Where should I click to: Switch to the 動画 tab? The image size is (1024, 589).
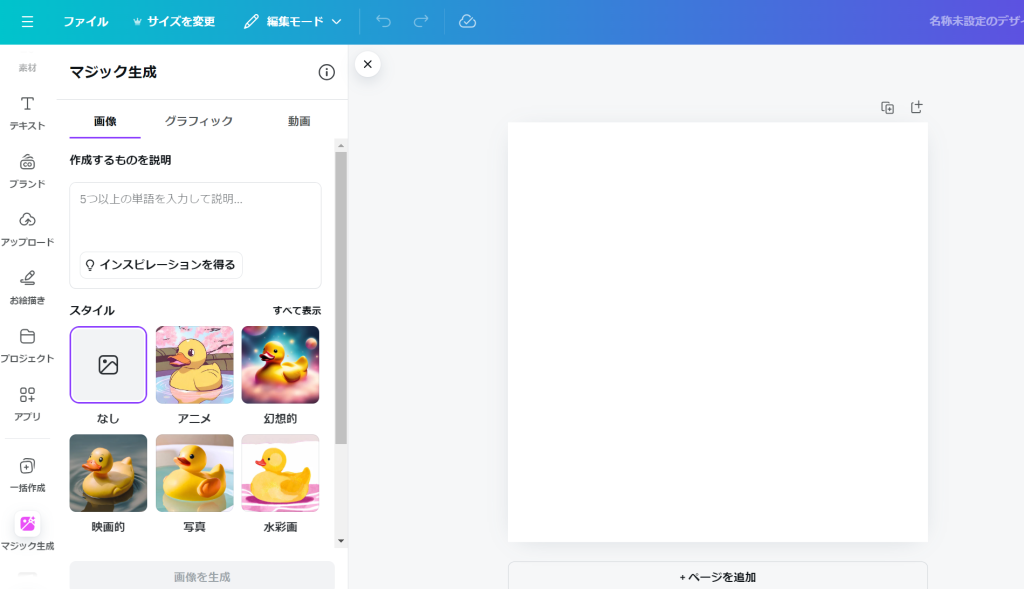point(299,121)
